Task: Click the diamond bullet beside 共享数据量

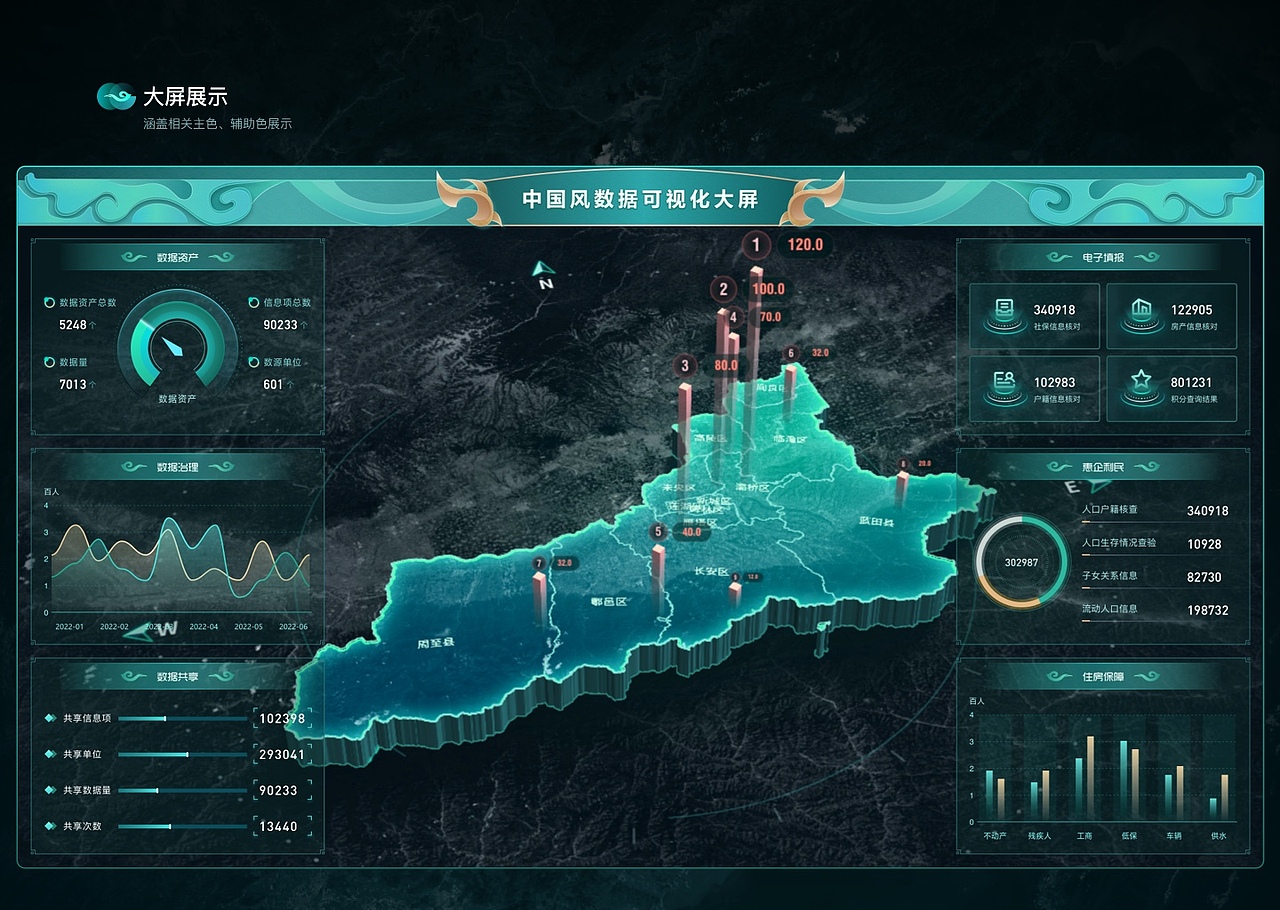Action: 49,790
